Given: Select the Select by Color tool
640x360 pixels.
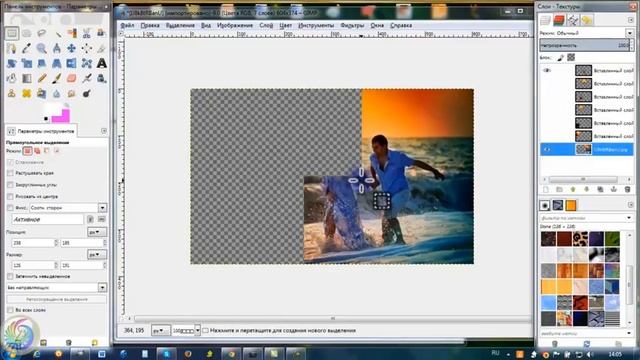Looking at the screenshot, I should pos(72,33).
